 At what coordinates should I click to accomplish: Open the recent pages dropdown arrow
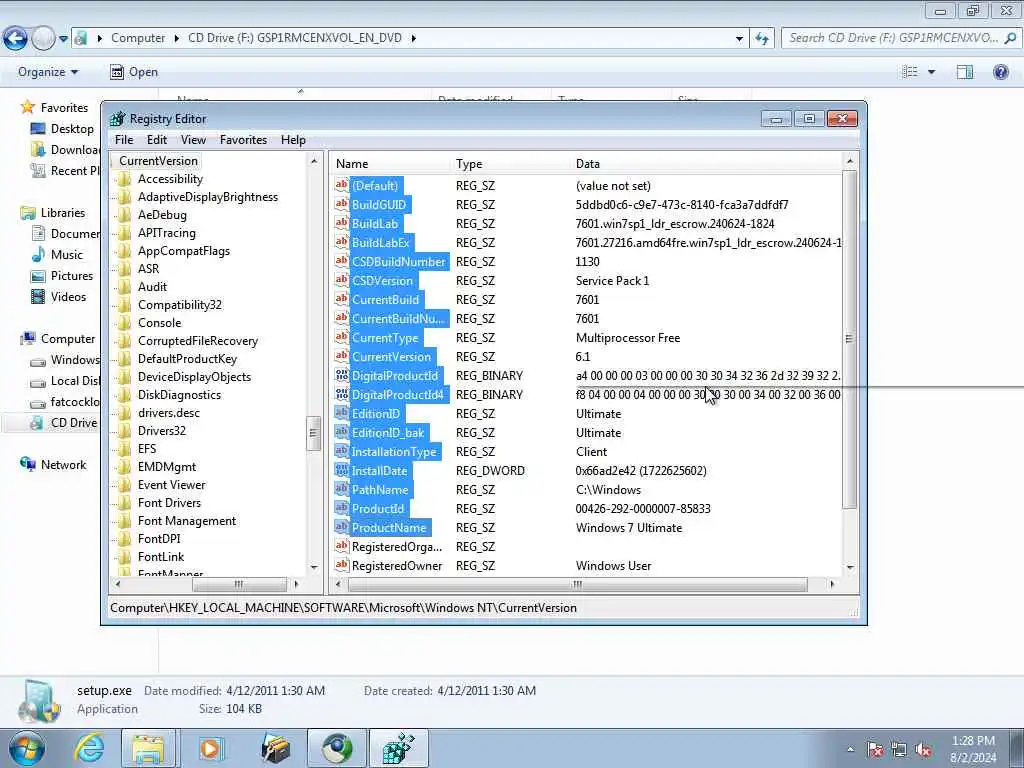point(63,39)
